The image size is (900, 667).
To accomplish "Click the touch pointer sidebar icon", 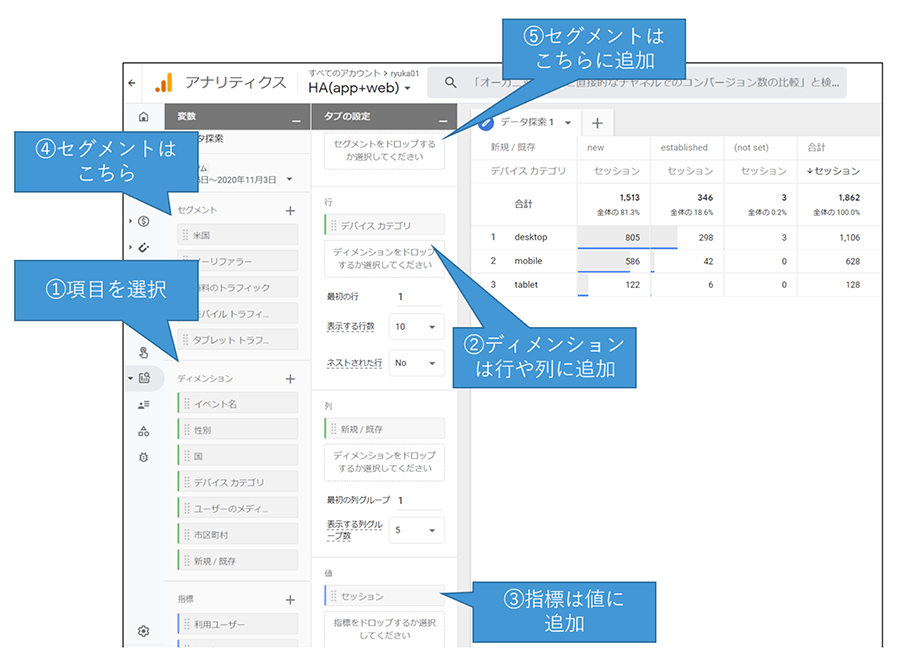I will coord(143,352).
